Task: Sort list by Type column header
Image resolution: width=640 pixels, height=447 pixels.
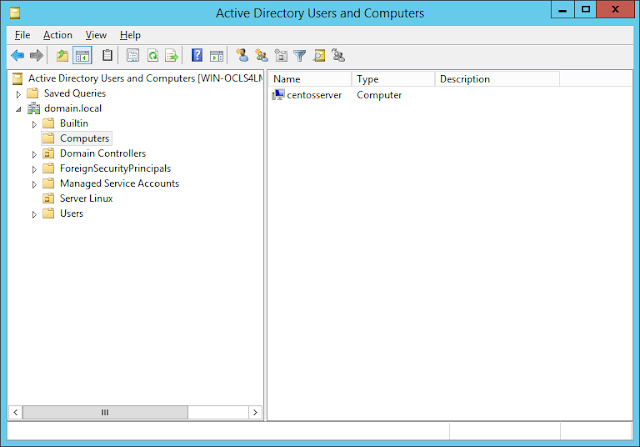Action: pyautogui.click(x=393, y=79)
